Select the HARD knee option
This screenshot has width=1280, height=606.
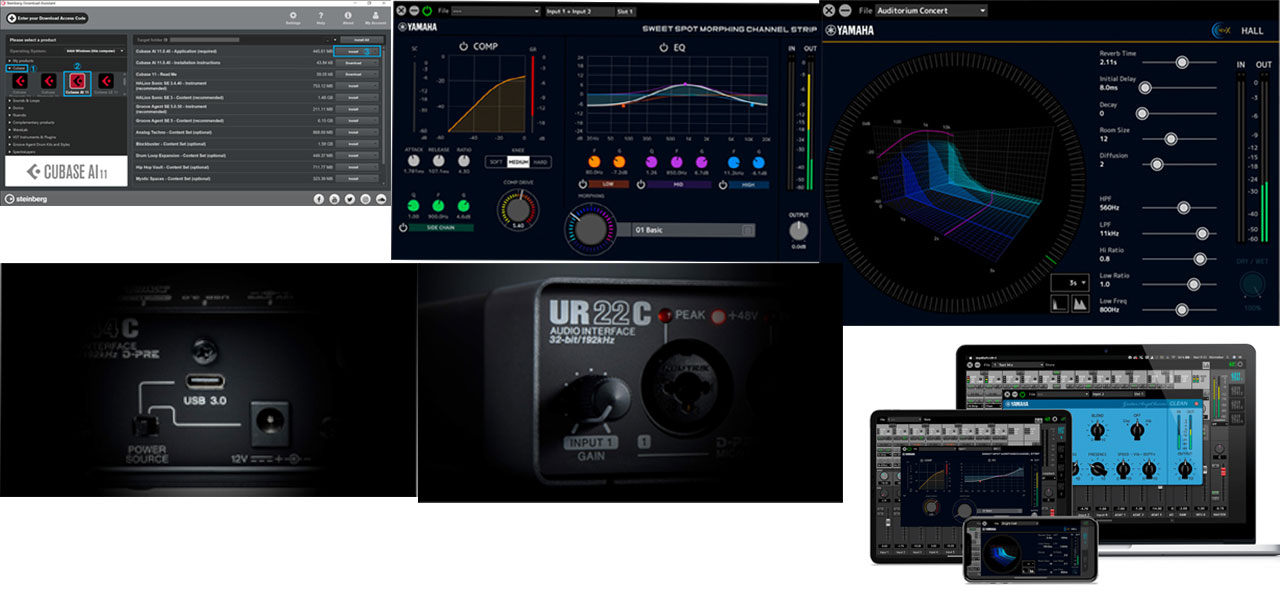click(x=541, y=161)
